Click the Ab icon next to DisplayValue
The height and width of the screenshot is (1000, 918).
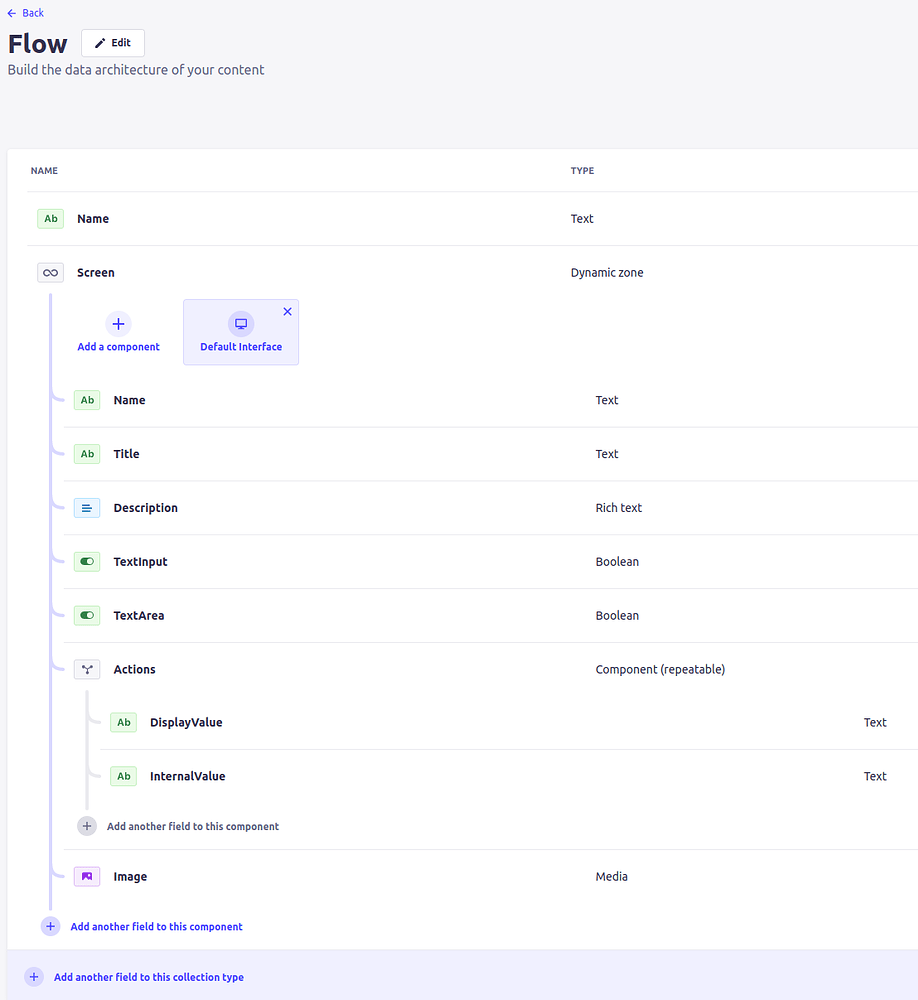coord(123,722)
